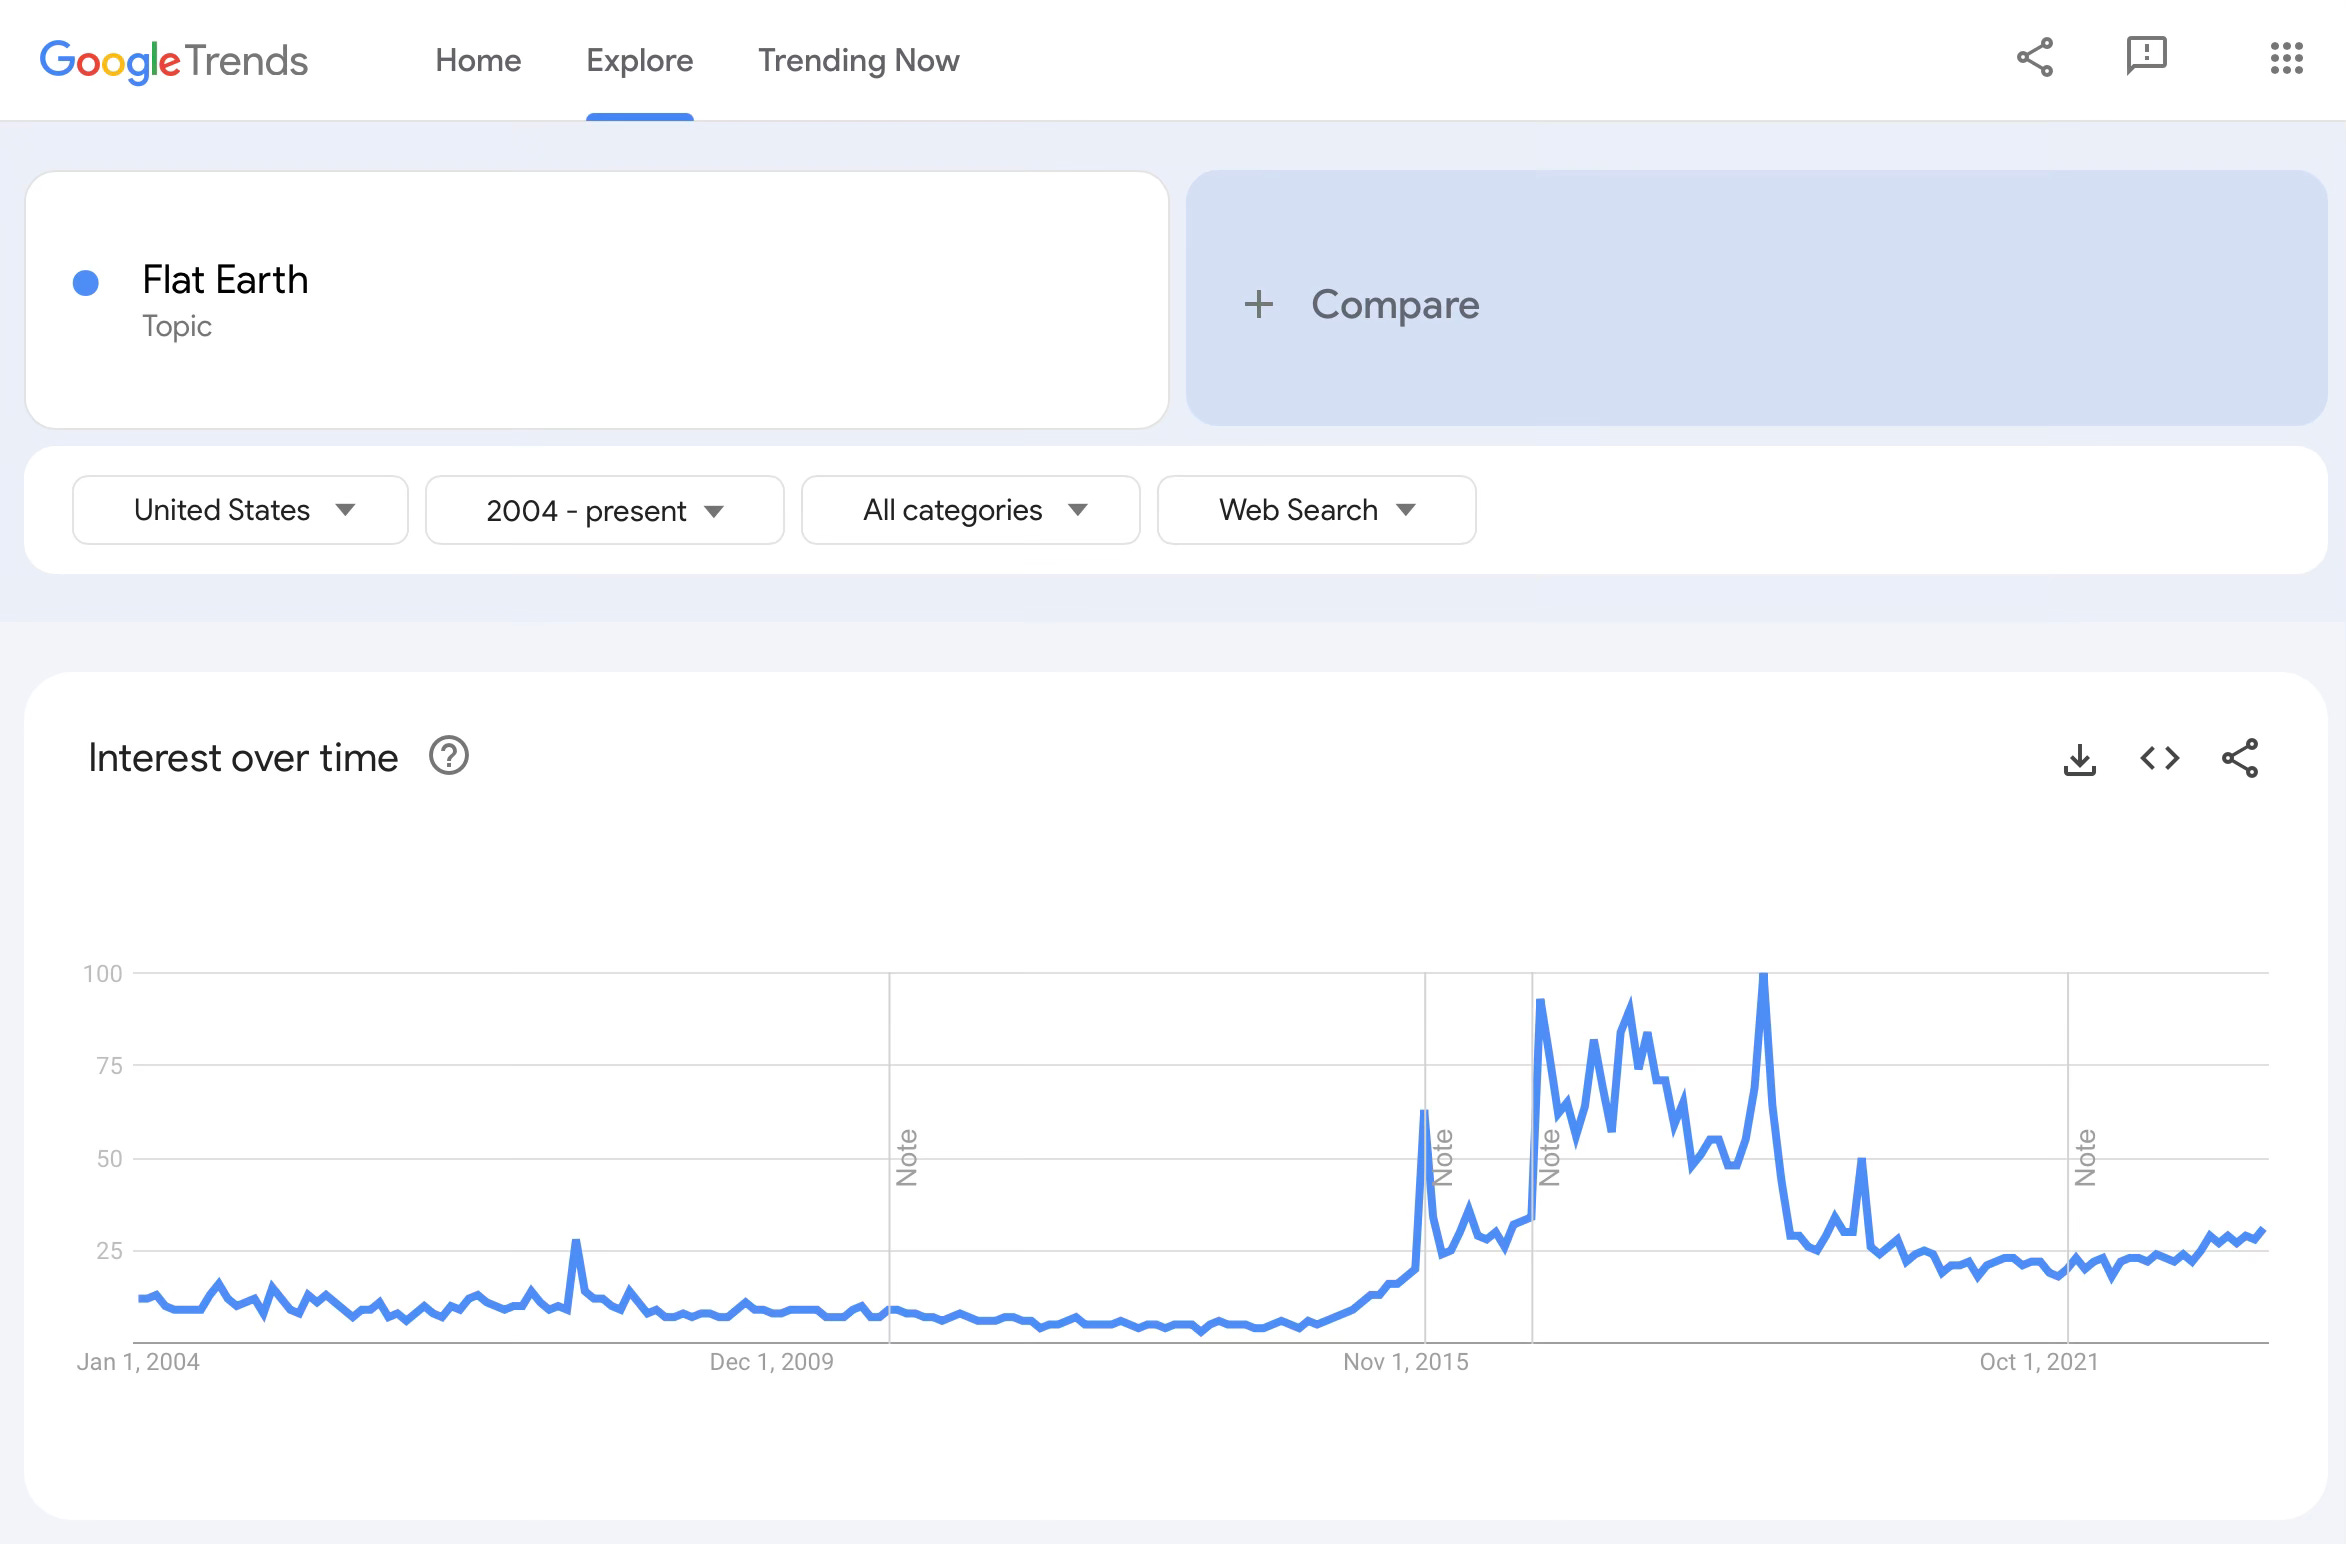Screen dimensions: 2346x1544
Task: Click the plus icon beside Compare
Action: (1259, 304)
